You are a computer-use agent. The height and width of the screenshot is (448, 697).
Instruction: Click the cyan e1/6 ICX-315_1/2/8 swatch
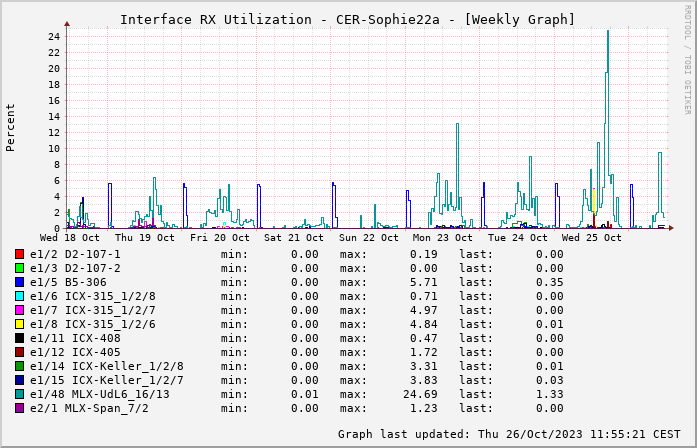tap(20, 296)
